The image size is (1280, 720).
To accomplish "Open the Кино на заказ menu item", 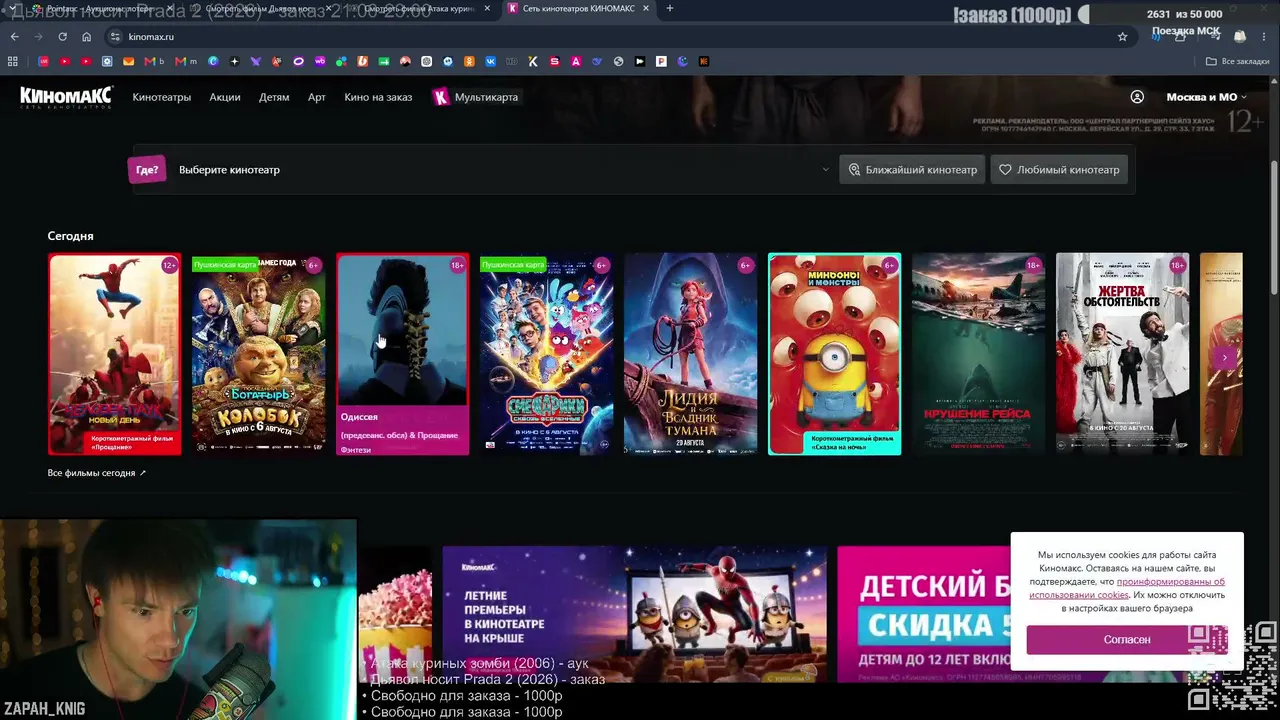I will [x=378, y=97].
